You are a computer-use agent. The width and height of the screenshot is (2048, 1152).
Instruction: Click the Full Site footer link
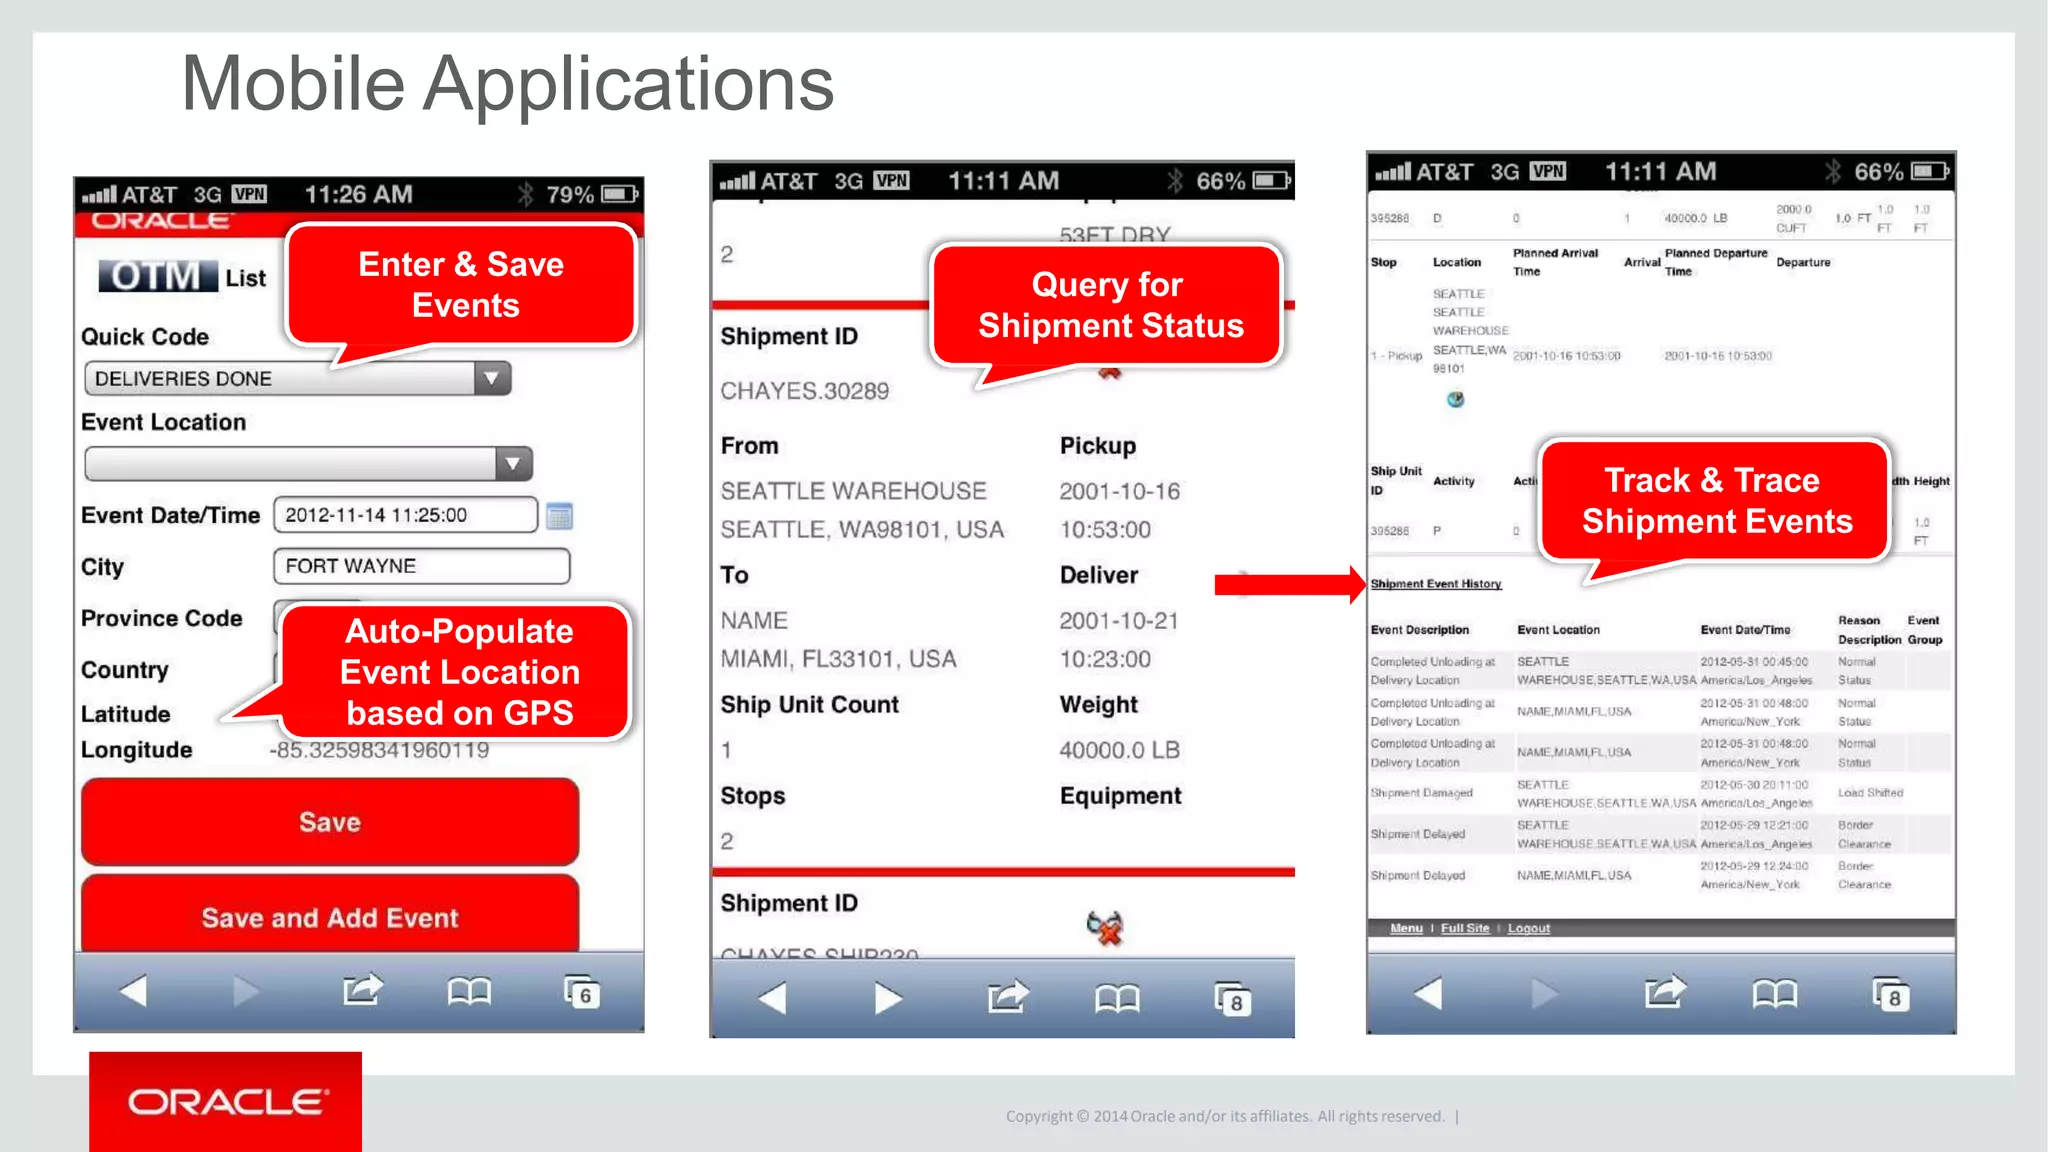(x=1464, y=928)
